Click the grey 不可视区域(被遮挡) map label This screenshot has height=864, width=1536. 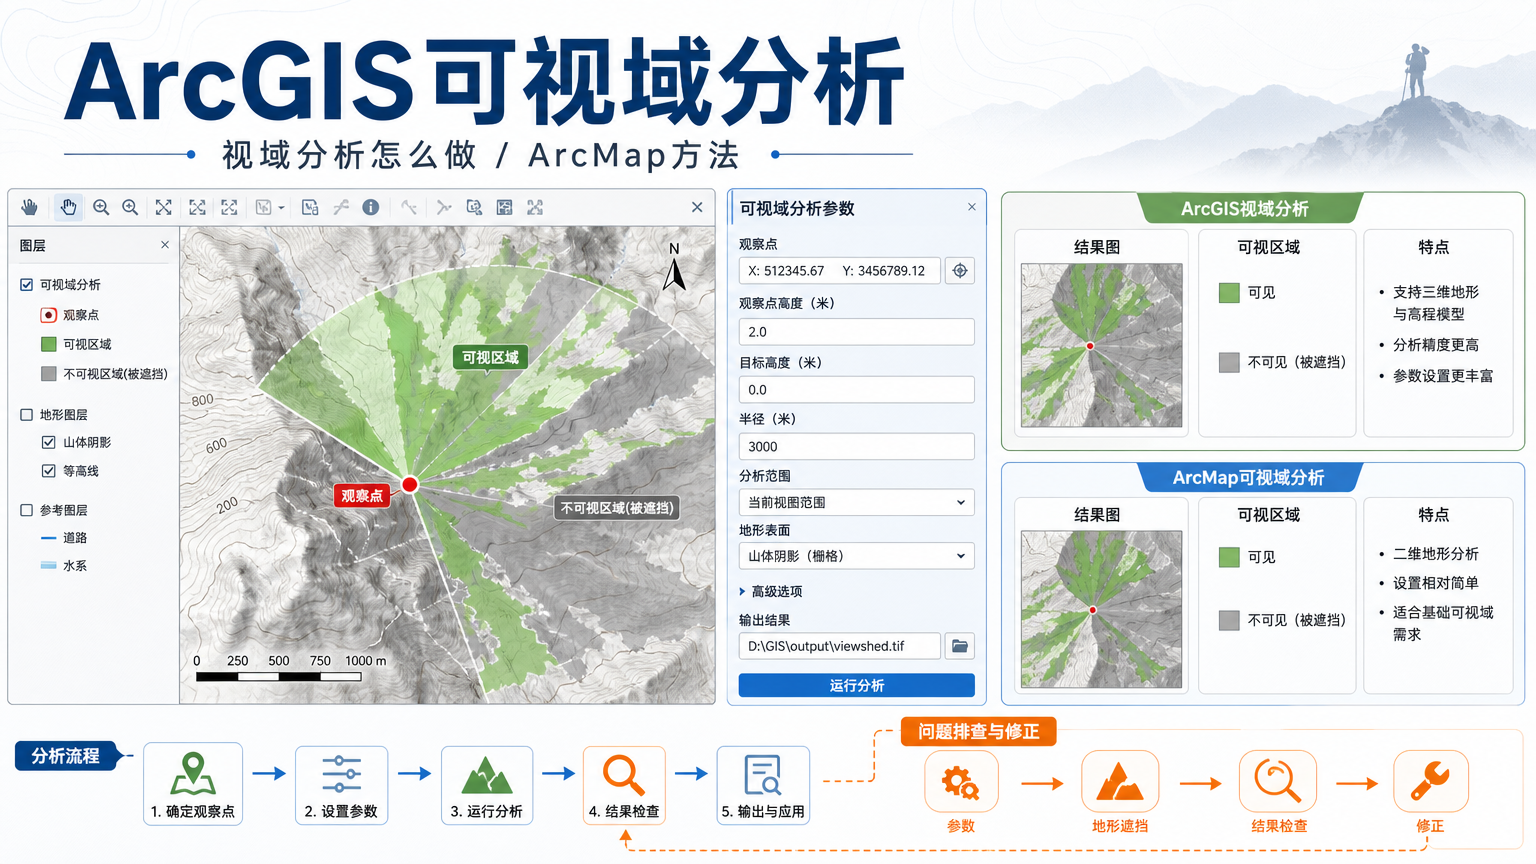(617, 508)
